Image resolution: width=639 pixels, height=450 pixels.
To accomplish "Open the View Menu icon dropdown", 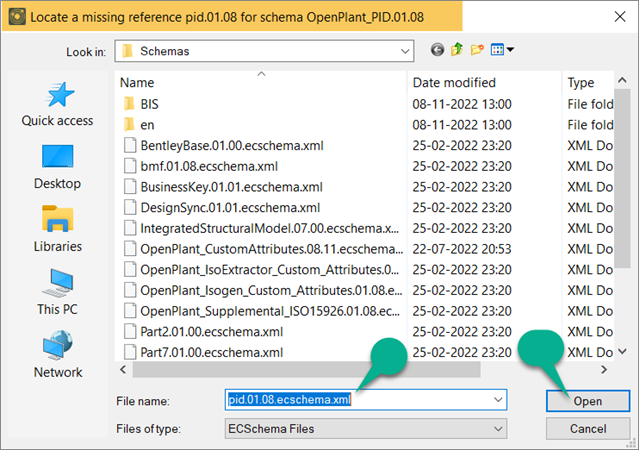I will click(504, 50).
